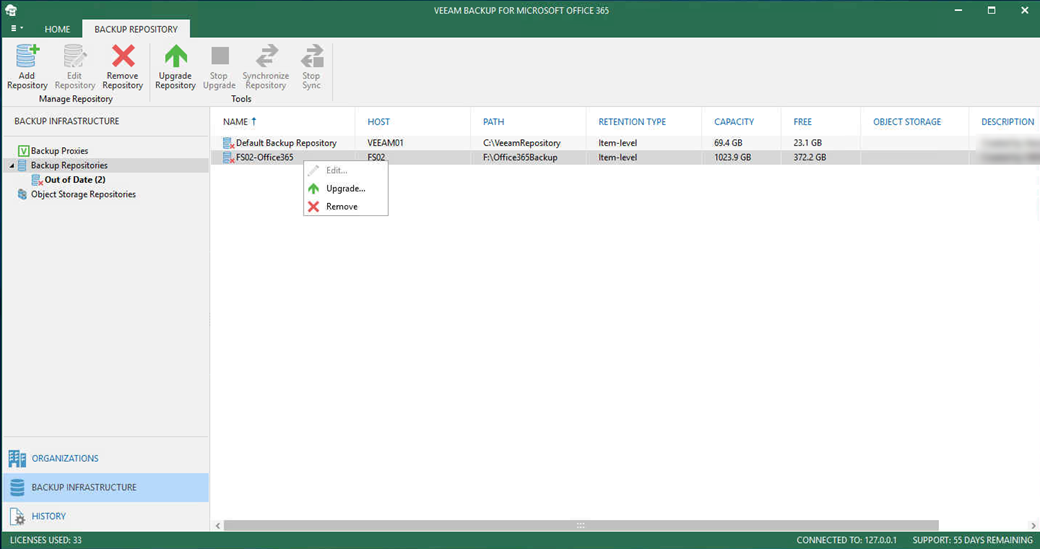Click the Out of Date repository icon
This screenshot has width=1040, height=549.
37,180
